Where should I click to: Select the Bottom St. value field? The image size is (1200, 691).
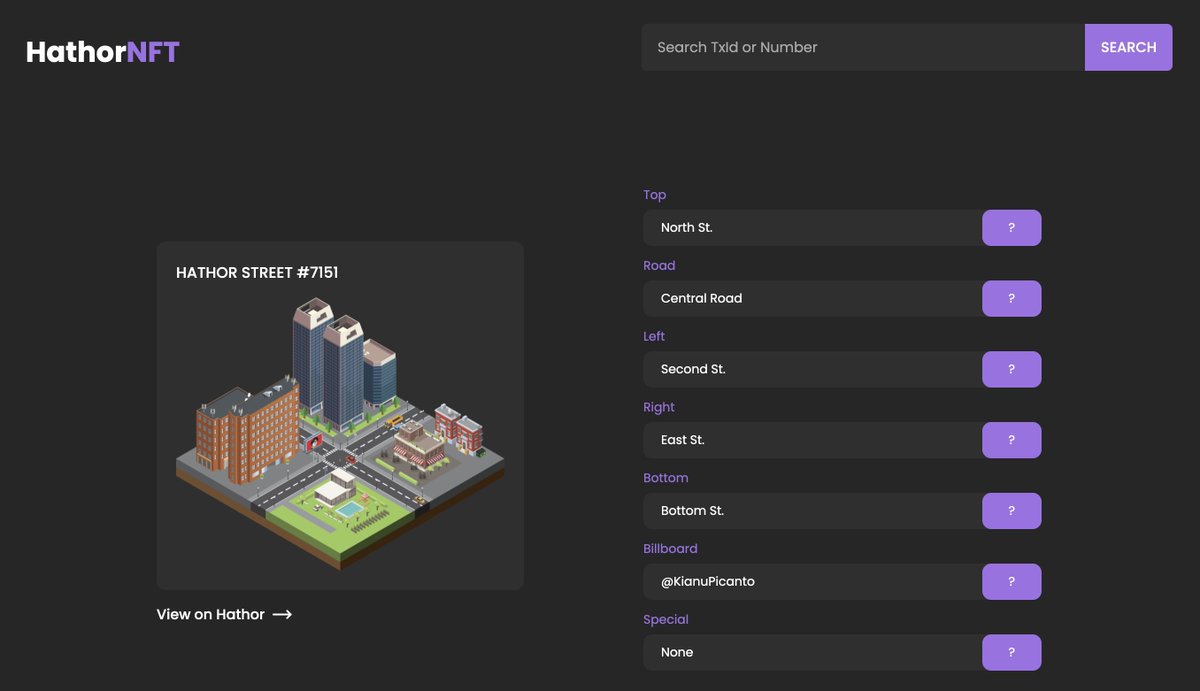[x=812, y=511]
